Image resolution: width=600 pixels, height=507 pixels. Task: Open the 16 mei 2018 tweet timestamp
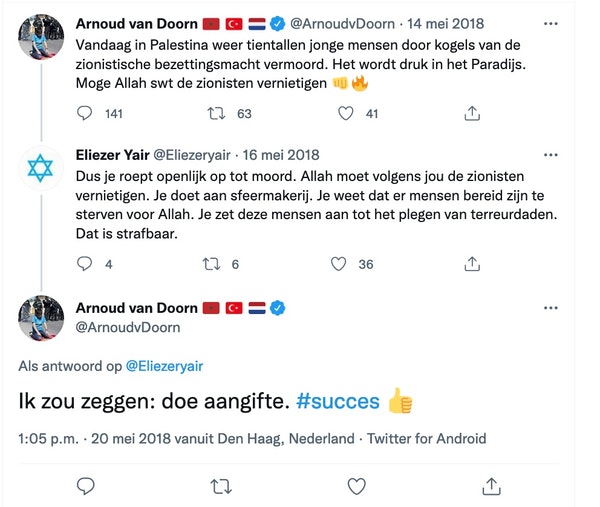281,154
